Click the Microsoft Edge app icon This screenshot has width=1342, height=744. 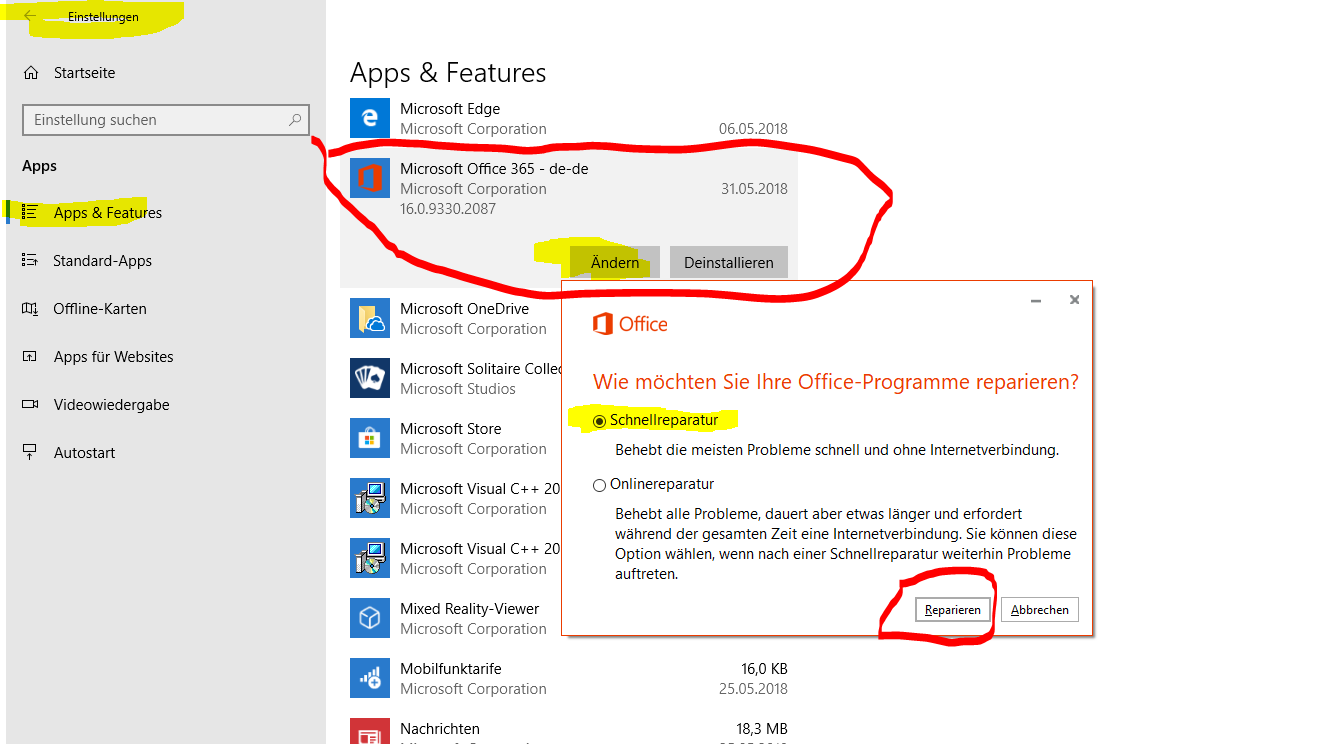pos(370,118)
